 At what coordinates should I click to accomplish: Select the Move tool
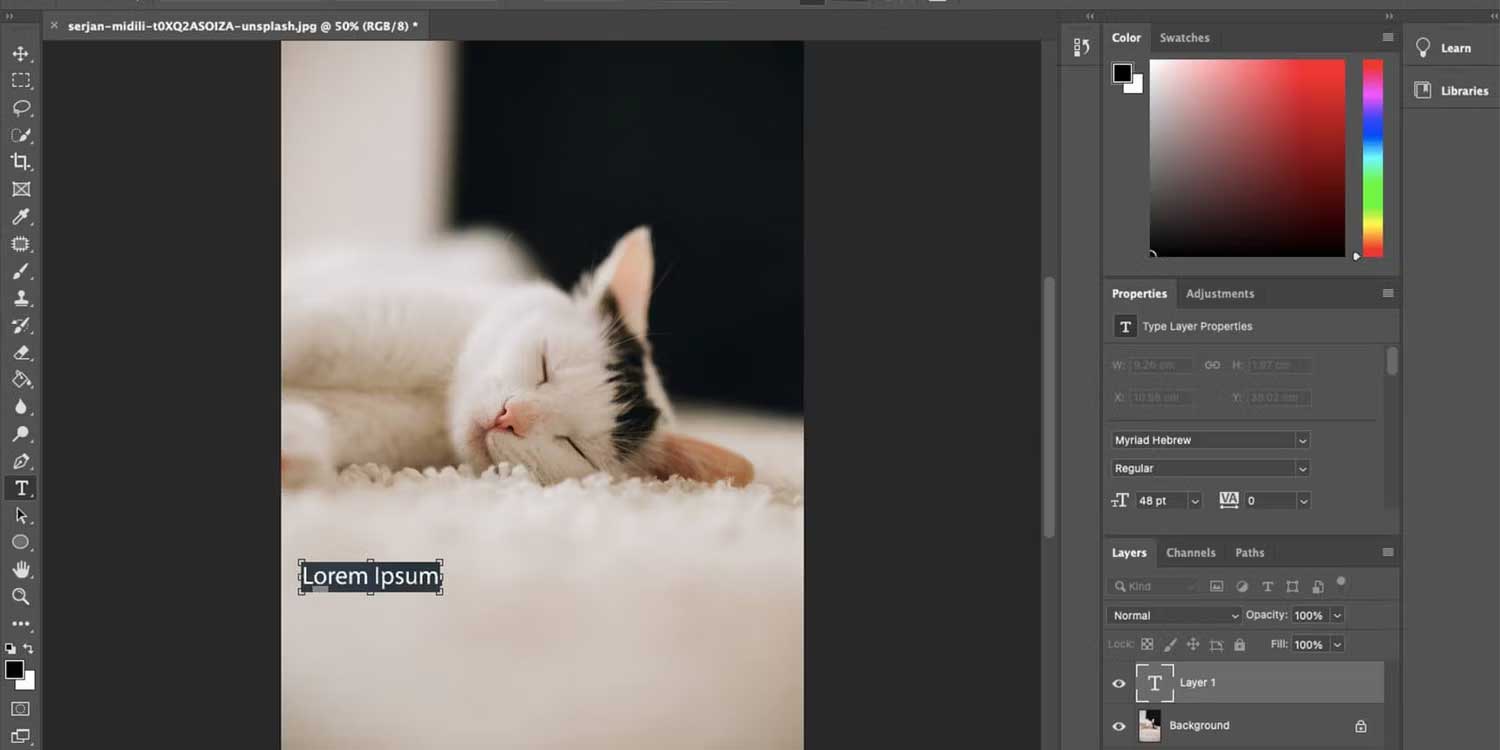(x=21, y=54)
